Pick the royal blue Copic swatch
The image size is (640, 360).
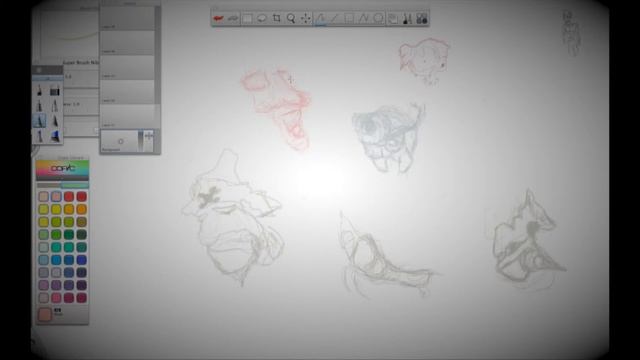tap(81, 260)
